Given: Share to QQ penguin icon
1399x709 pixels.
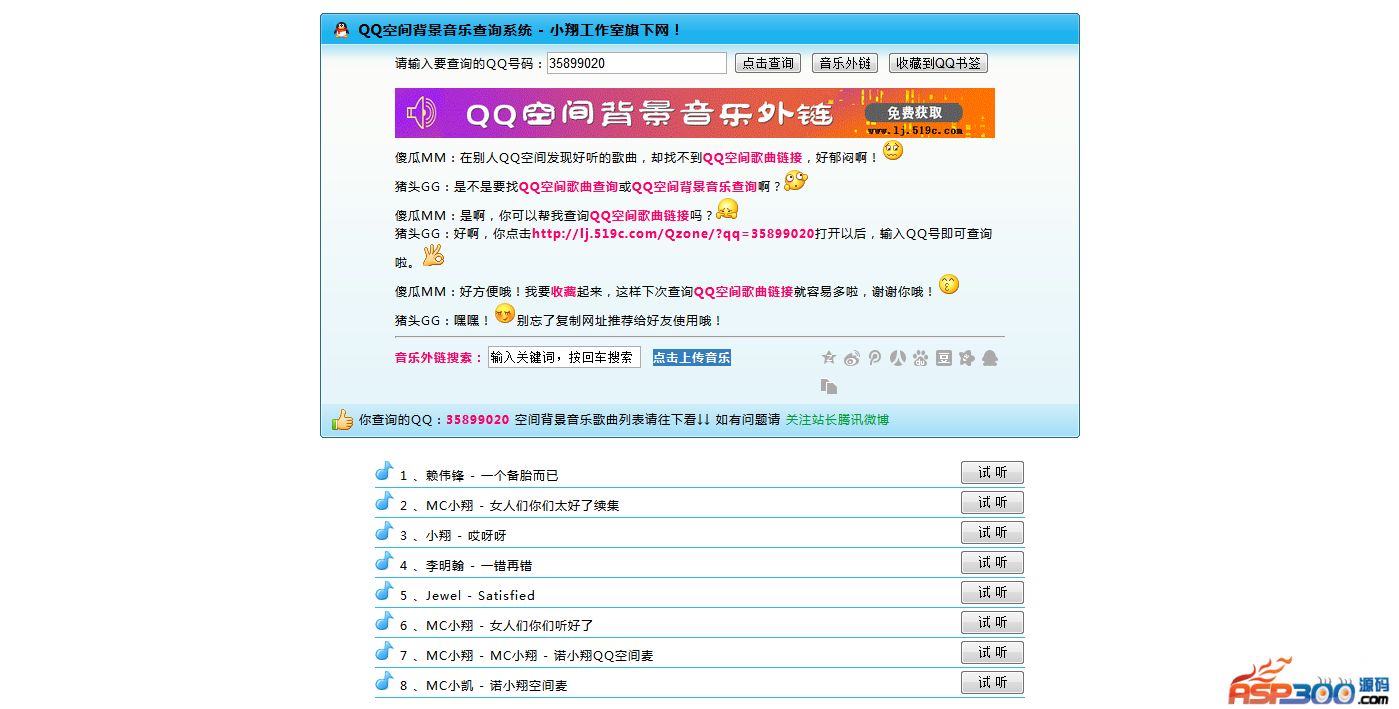Looking at the screenshot, I should coord(990,358).
